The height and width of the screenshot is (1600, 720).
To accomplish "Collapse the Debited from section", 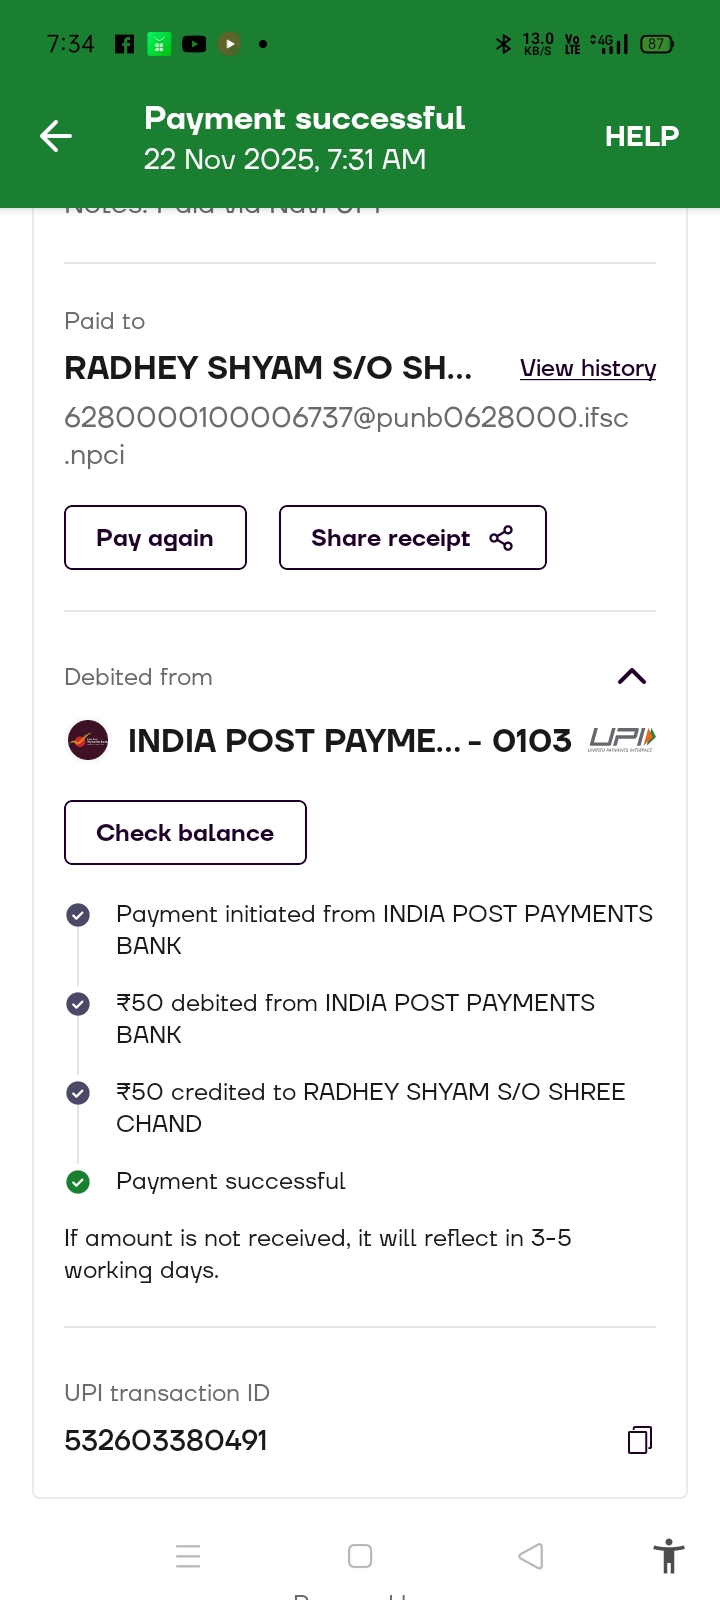I will point(632,677).
